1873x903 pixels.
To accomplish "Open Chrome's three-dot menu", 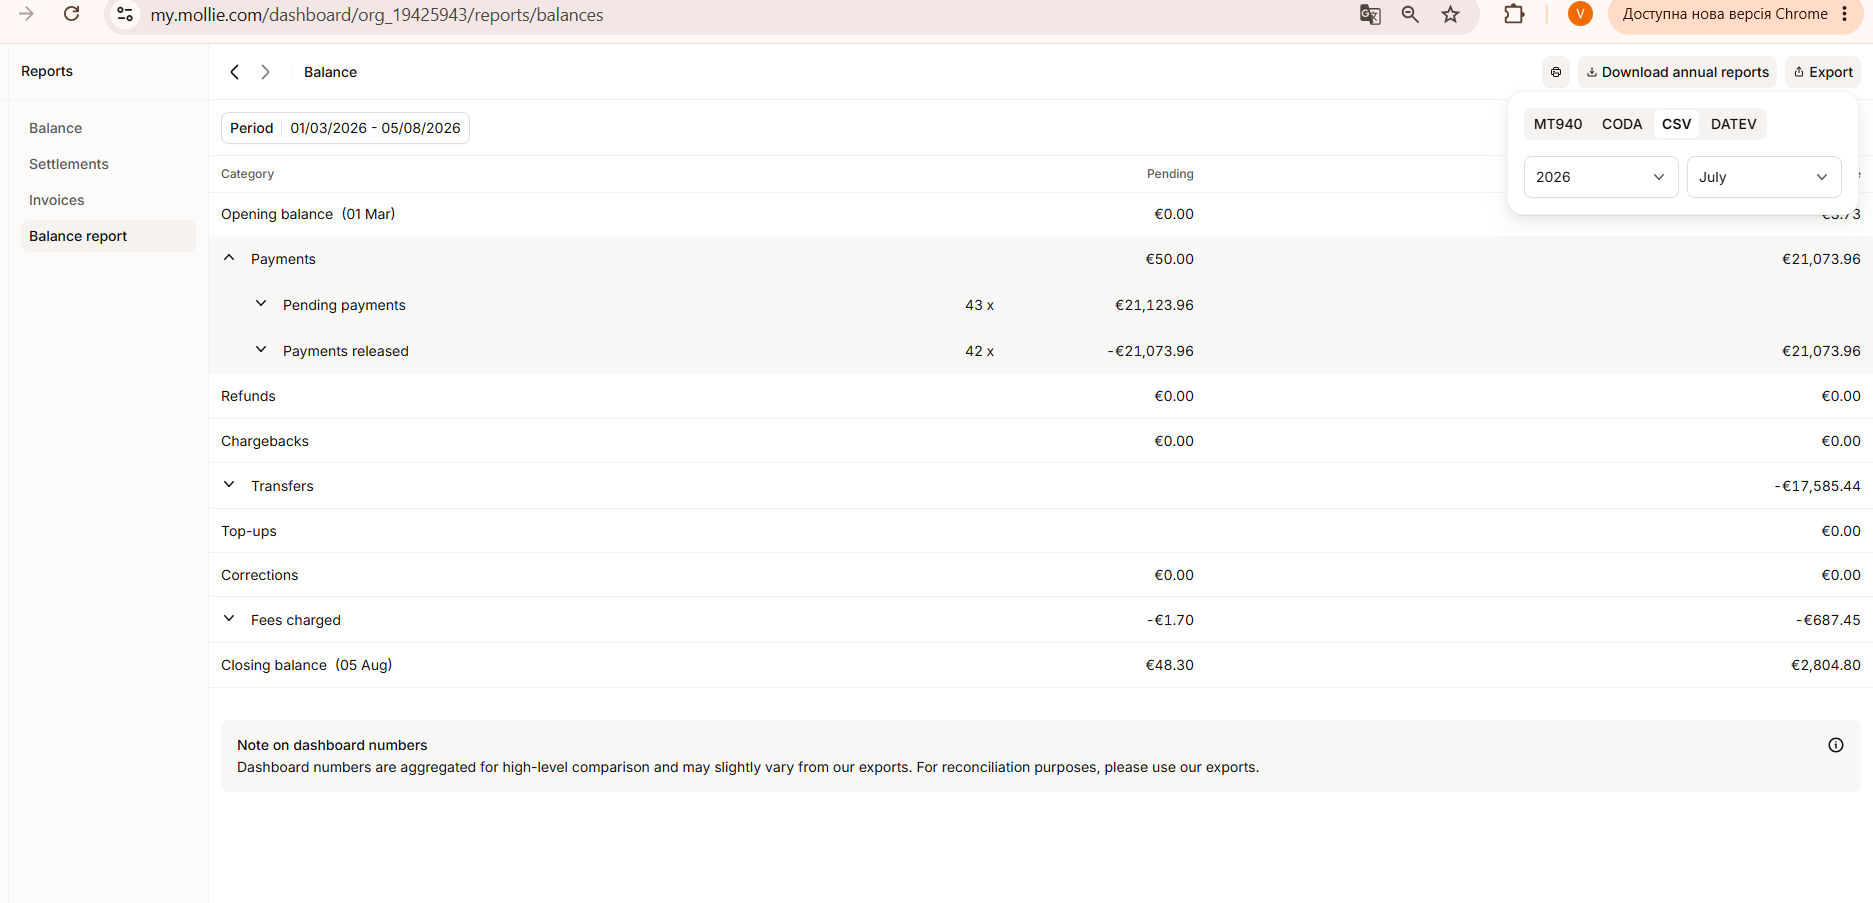I will tap(1844, 14).
